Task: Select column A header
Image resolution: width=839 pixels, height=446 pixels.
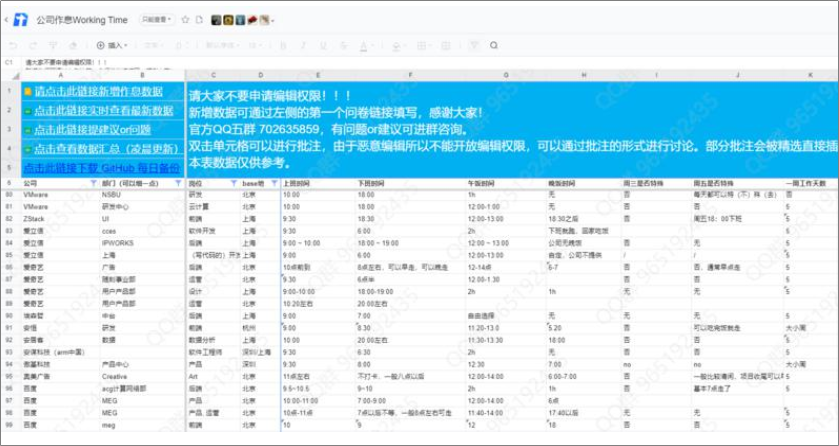Action: [60, 75]
